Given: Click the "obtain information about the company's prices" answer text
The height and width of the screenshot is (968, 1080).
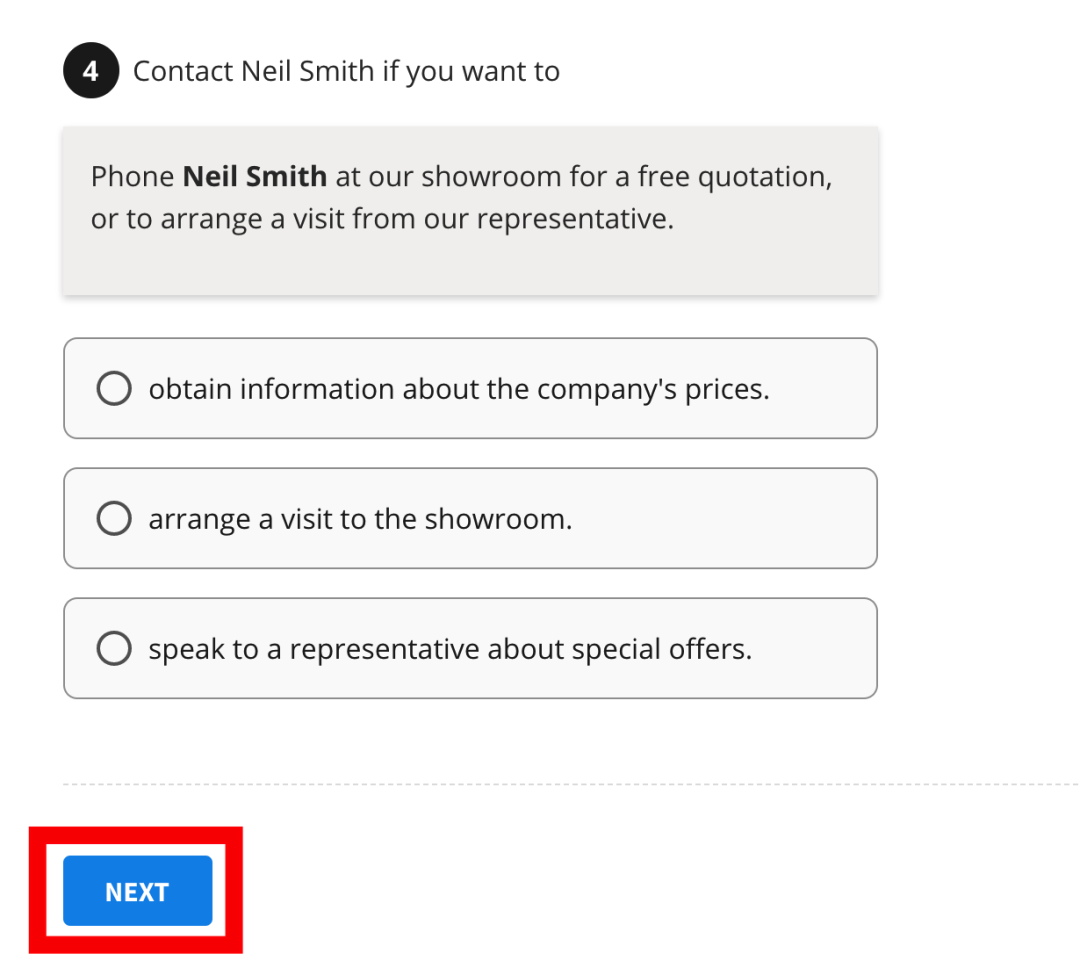Looking at the screenshot, I should tap(459, 389).
